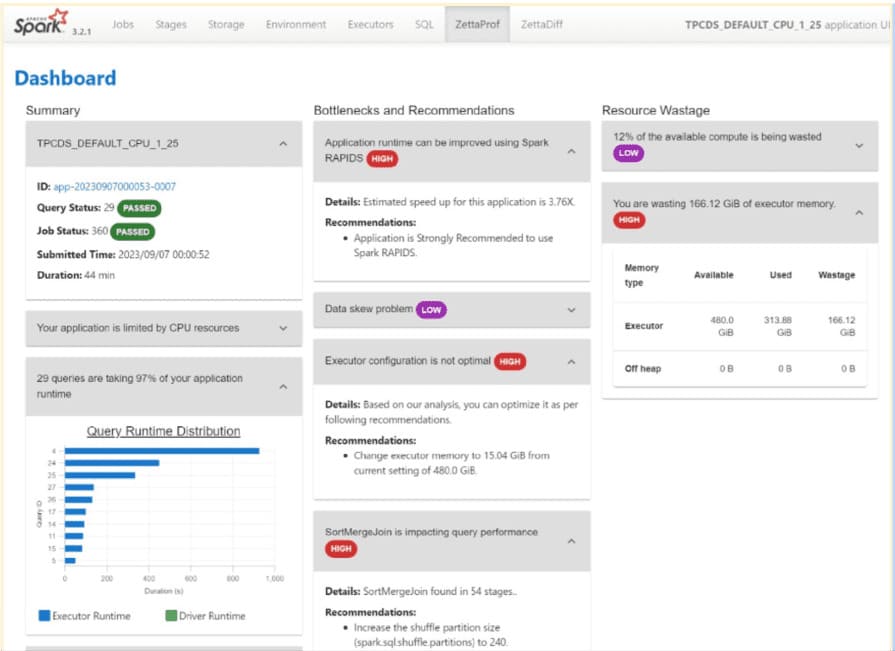Open the Stages tab
895x651 pixels.
click(171, 25)
